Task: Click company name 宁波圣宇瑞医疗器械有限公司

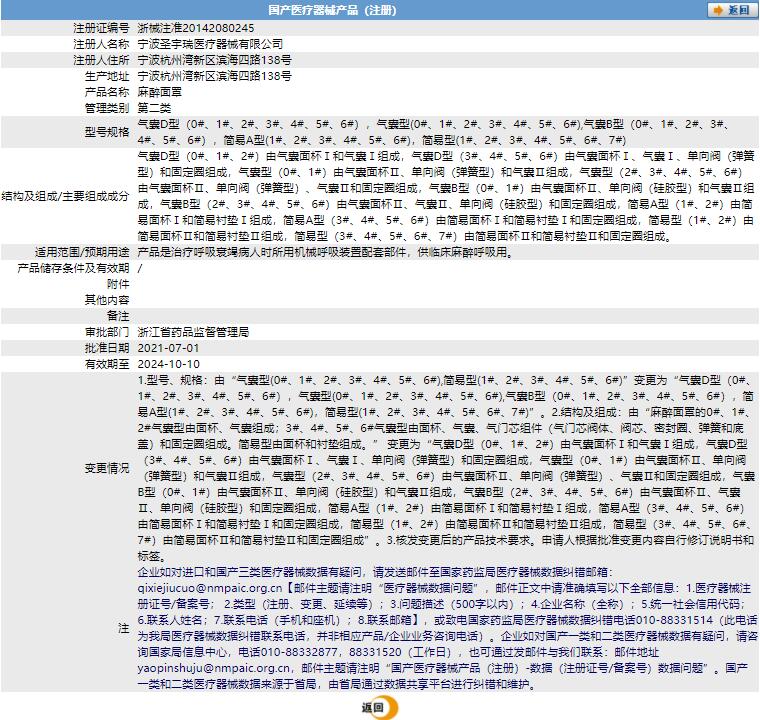Action: click(210, 44)
